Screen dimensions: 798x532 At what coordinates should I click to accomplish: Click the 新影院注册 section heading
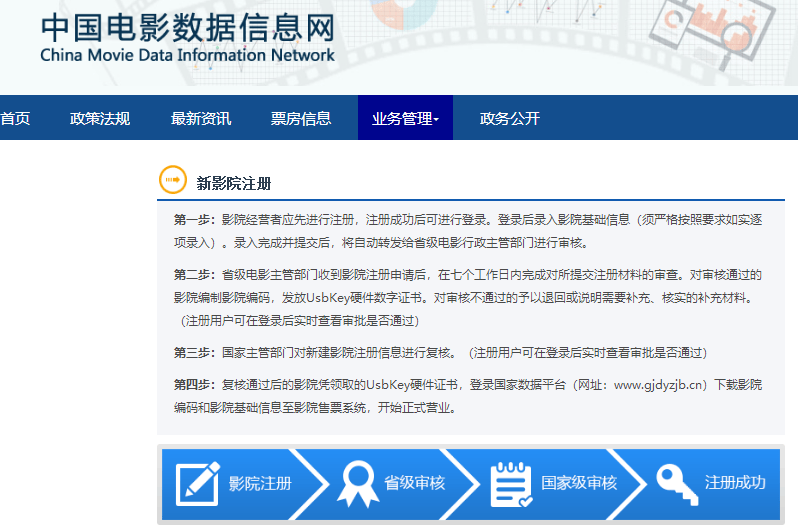click(234, 183)
